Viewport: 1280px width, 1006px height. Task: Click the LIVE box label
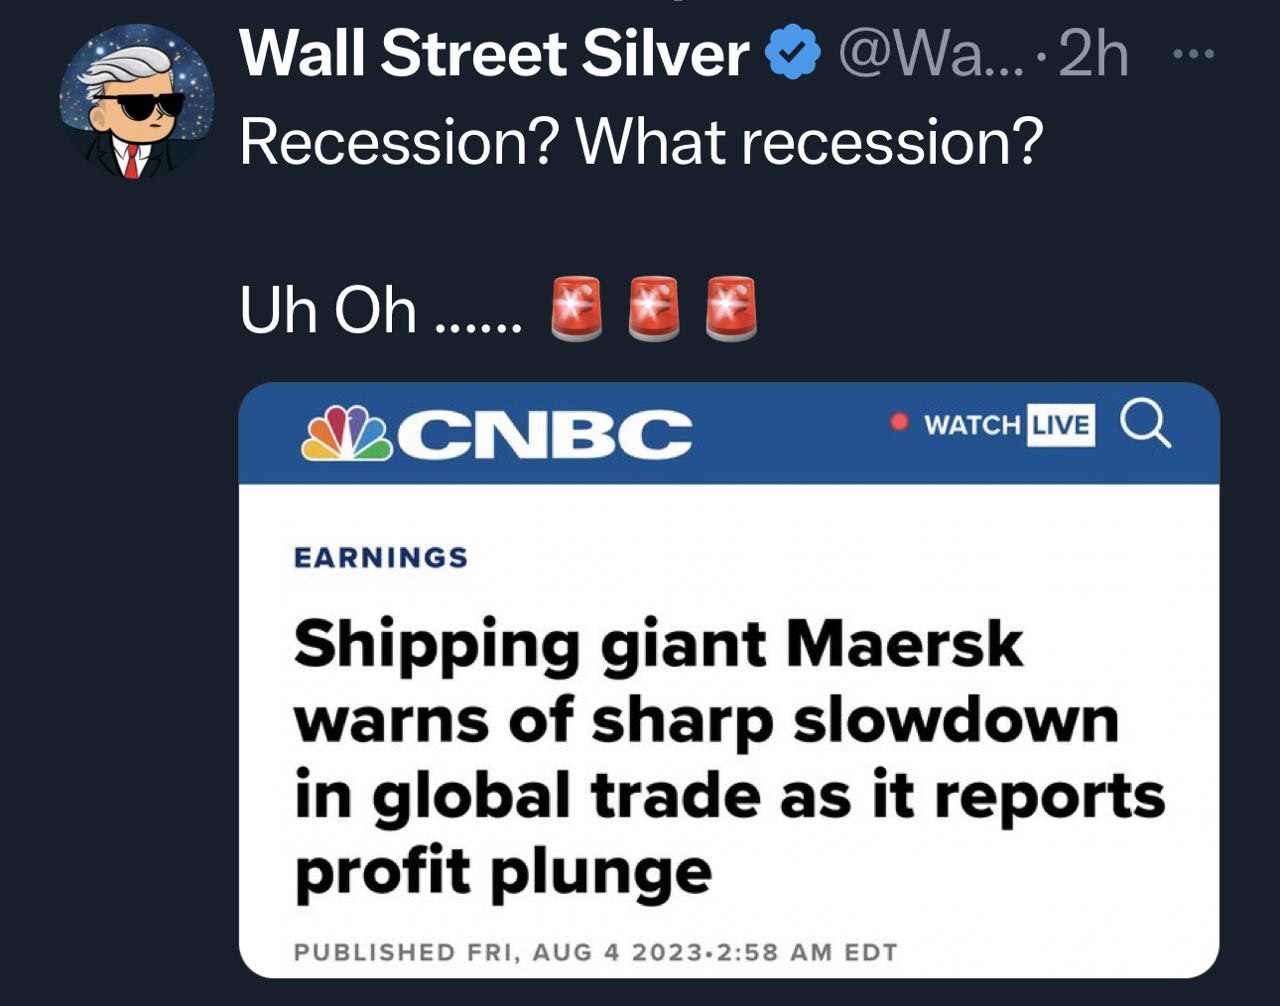pos(1060,424)
